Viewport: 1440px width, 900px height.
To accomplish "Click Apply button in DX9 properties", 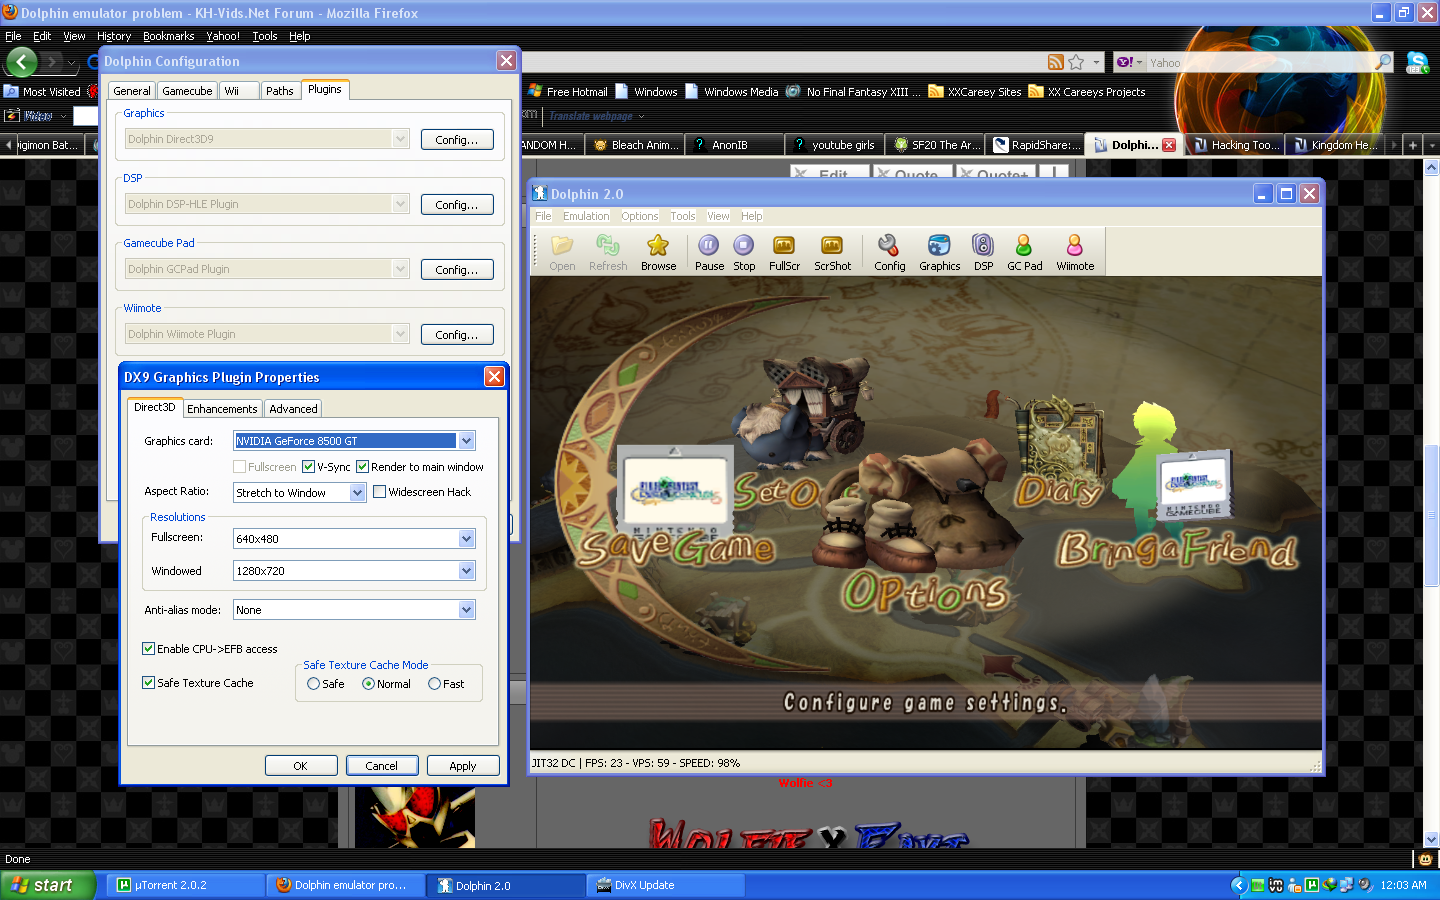I will pyautogui.click(x=462, y=766).
